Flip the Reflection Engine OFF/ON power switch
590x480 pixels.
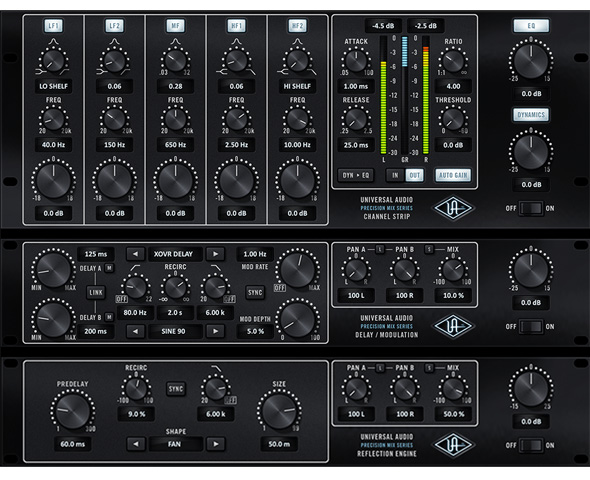pyautogui.click(x=531, y=445)
